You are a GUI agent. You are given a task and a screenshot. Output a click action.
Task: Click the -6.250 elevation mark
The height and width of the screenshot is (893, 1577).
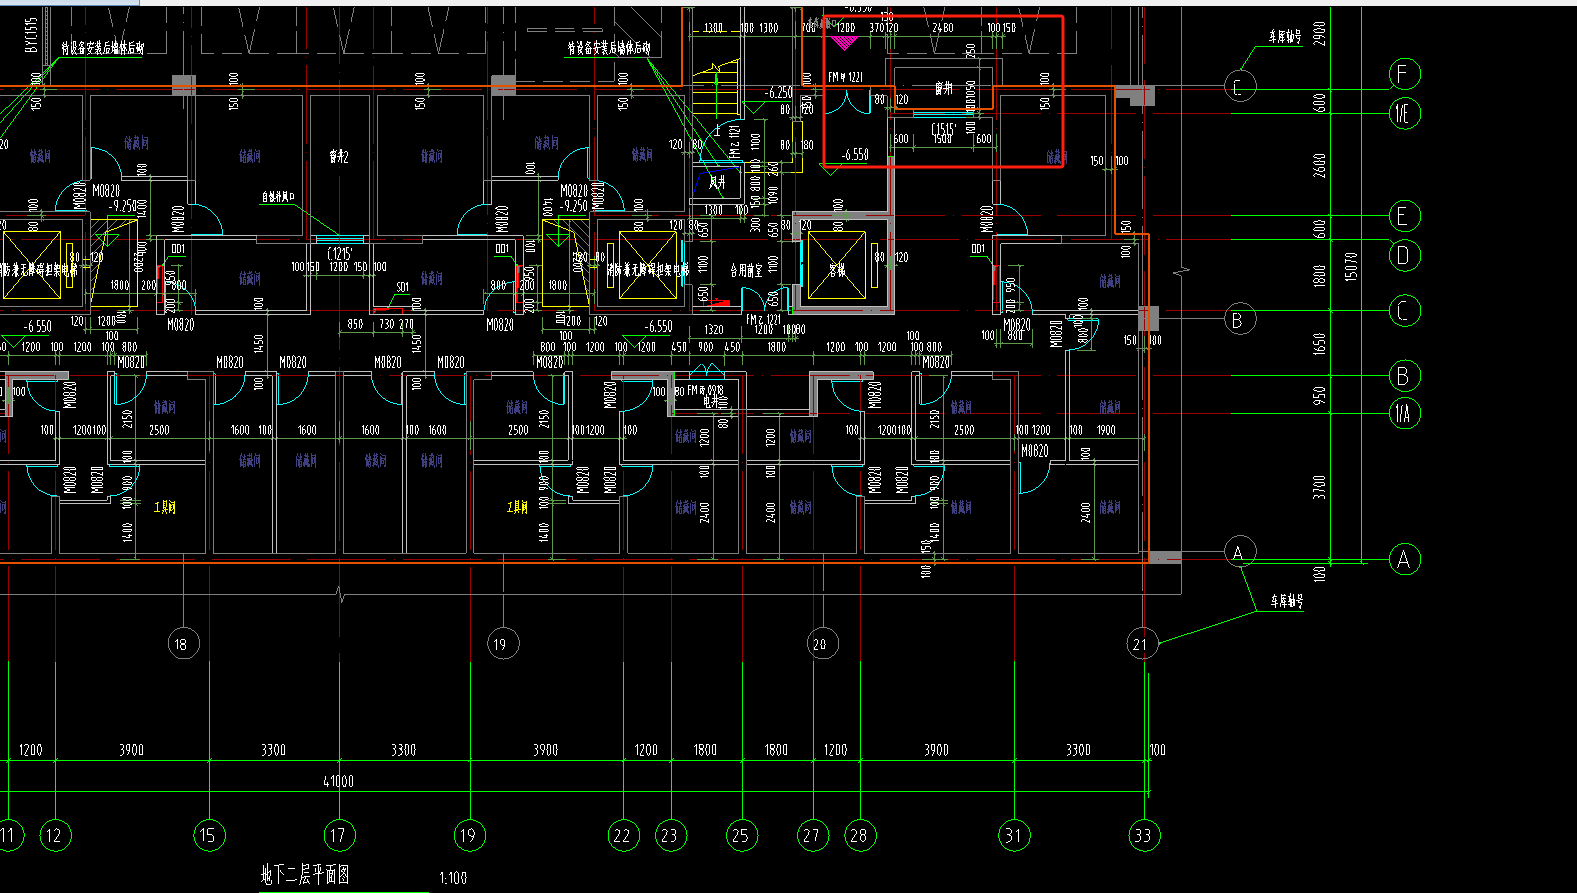[779, 92]
